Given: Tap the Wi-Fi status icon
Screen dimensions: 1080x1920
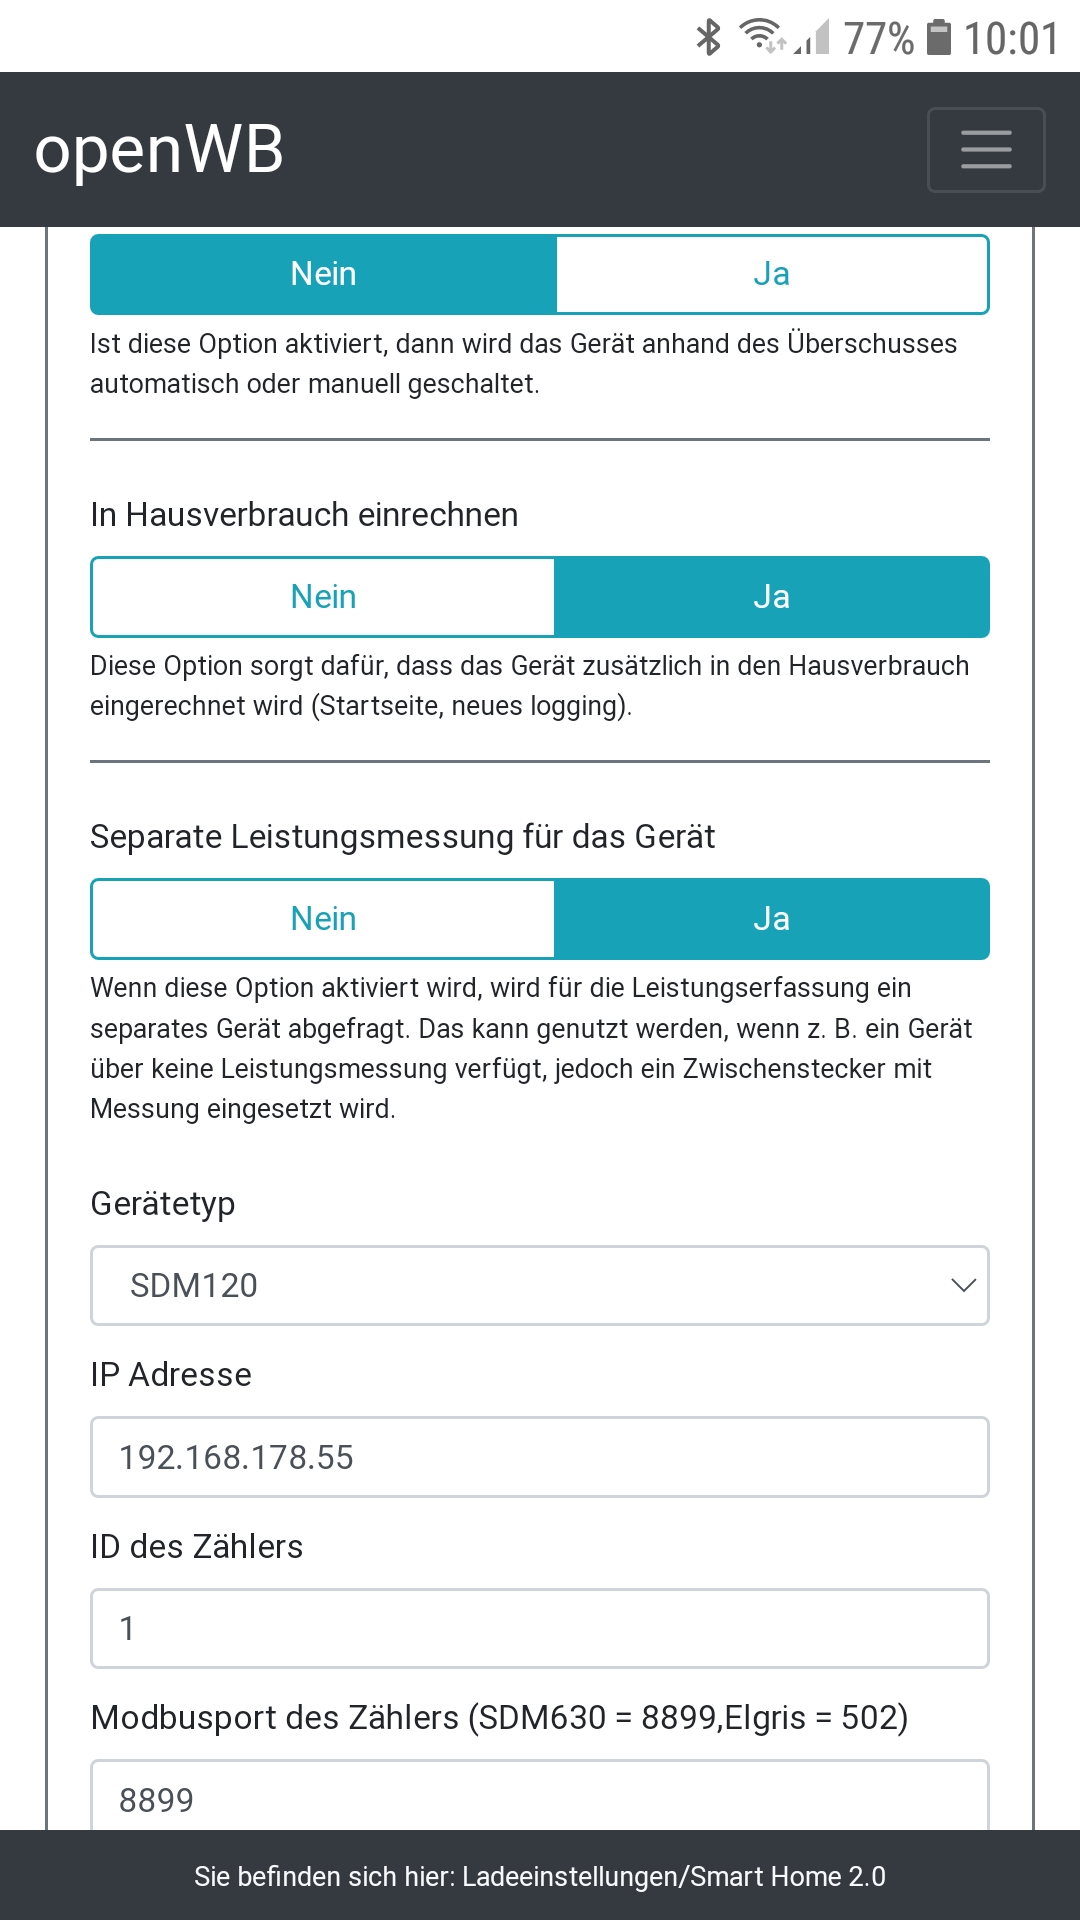Looking at the screenshot, I should coord(761,36).
